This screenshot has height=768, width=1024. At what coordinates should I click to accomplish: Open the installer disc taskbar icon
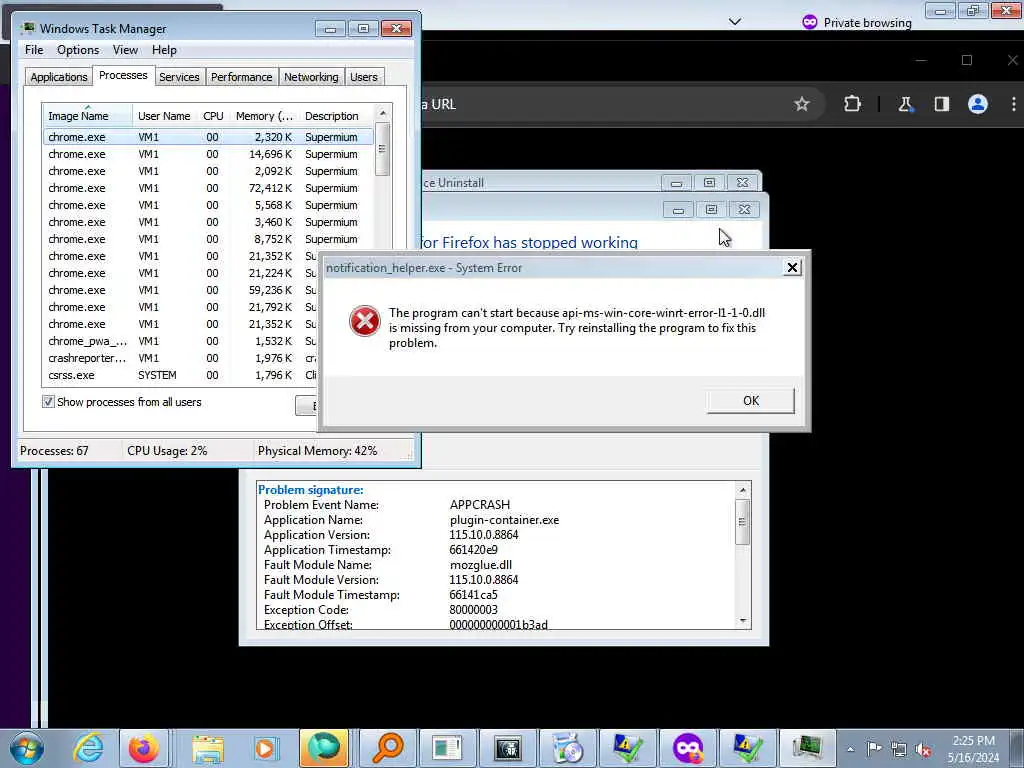pyautogui.click(x=567, y=748)
